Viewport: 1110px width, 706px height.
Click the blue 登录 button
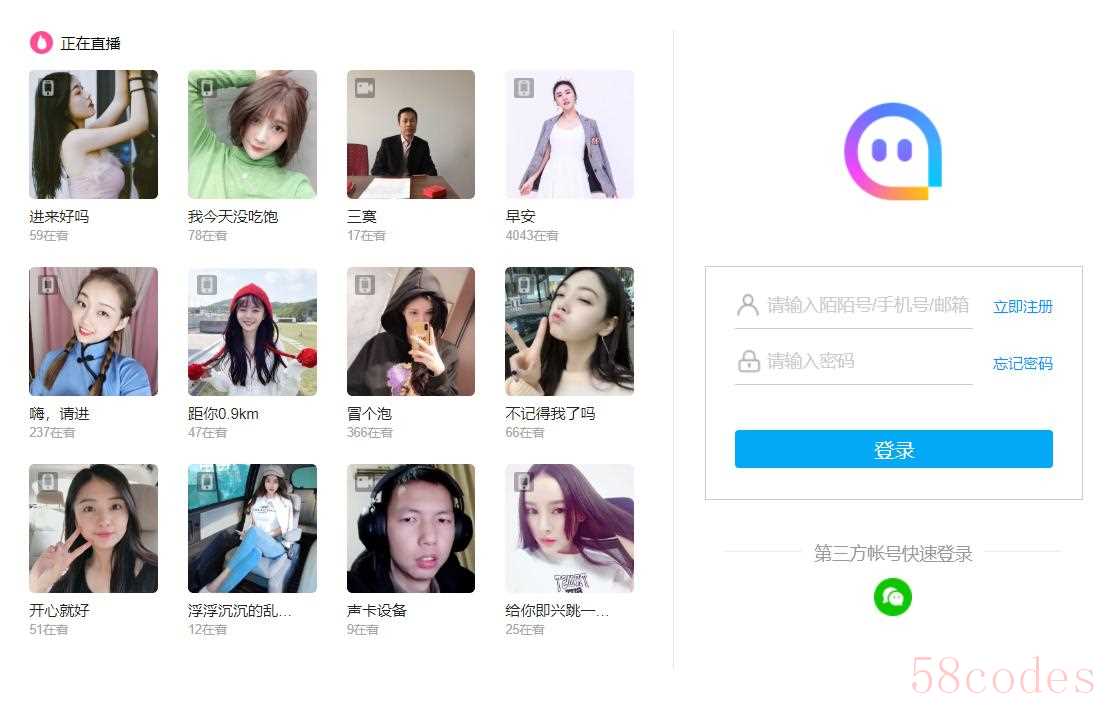pyautogui.click(x=893, y=449)
